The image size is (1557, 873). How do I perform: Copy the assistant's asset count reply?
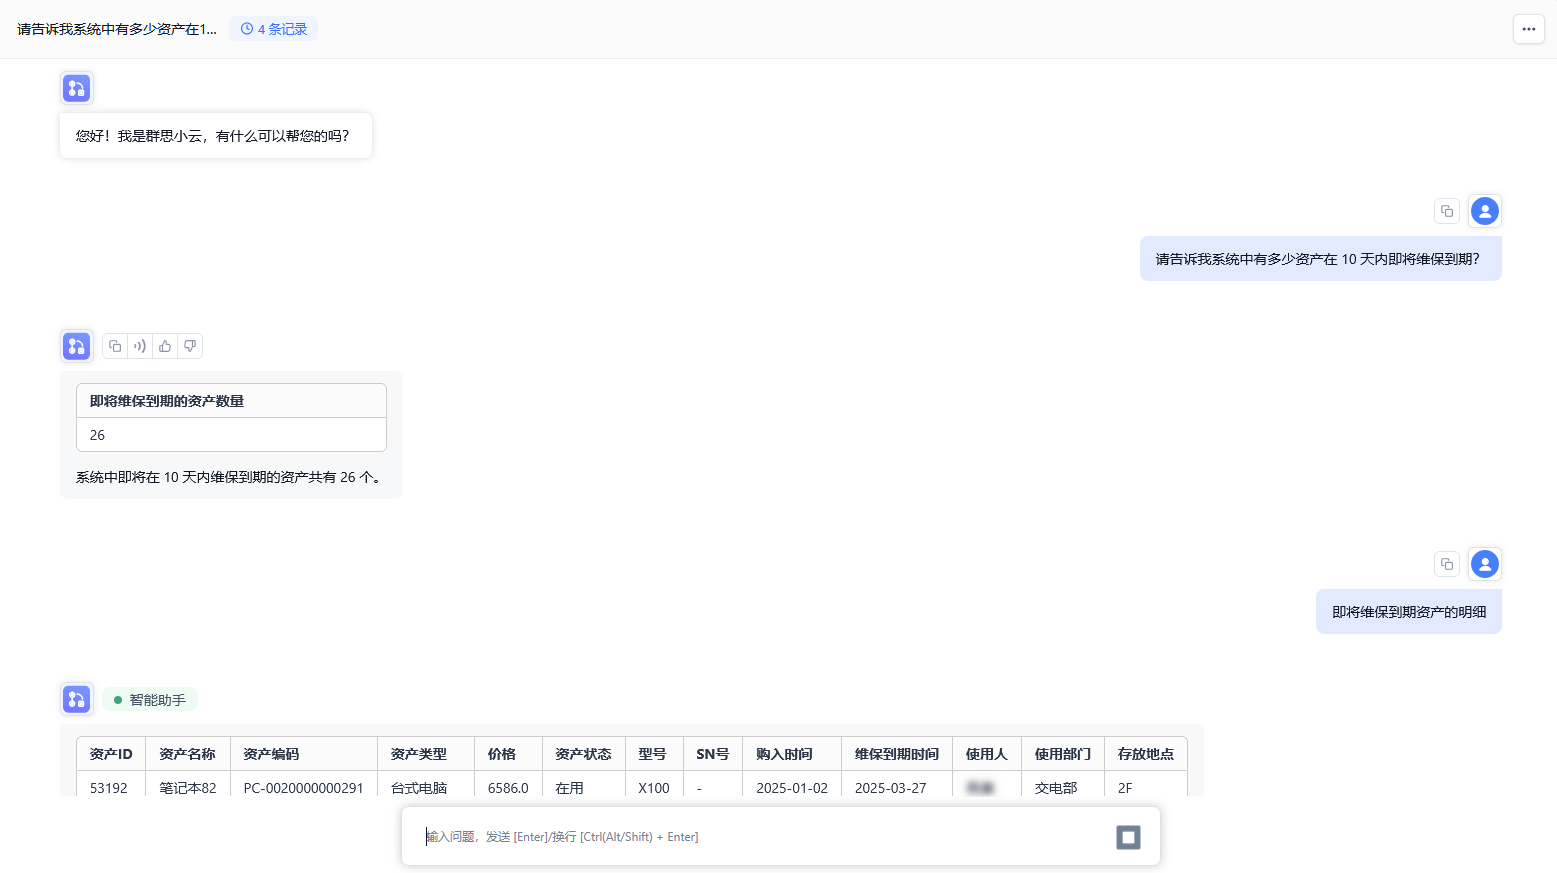115,346
